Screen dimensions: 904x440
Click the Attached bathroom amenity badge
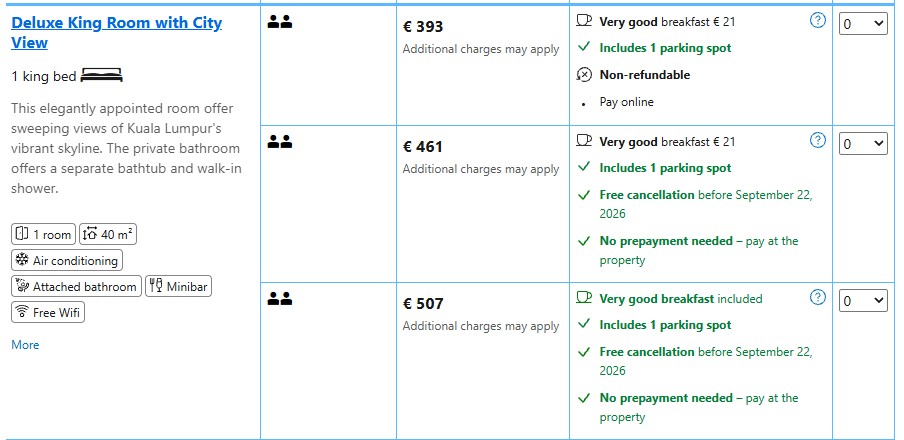pos(76,286)
